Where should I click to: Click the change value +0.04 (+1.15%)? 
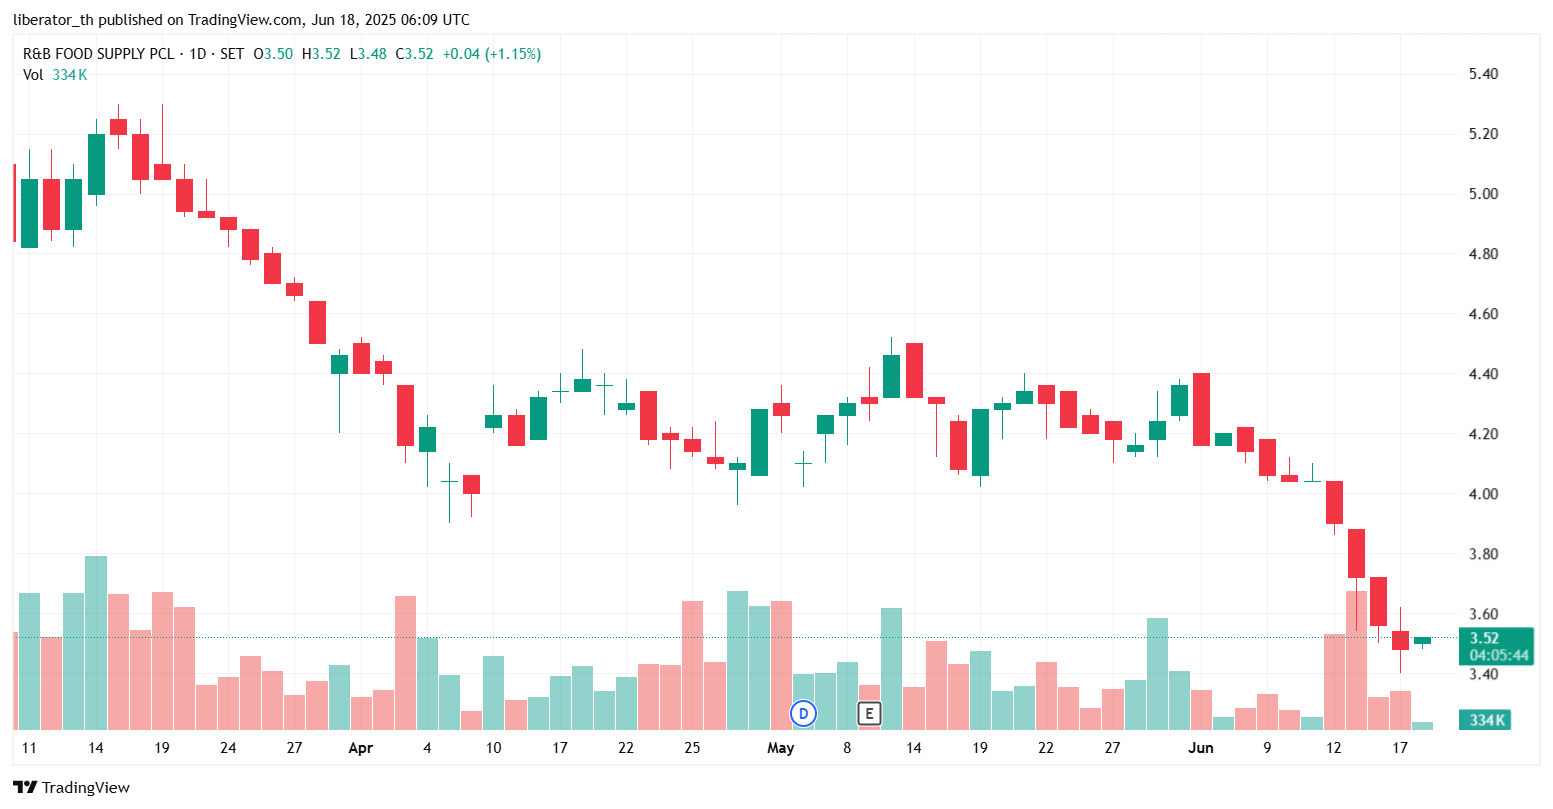491,54
